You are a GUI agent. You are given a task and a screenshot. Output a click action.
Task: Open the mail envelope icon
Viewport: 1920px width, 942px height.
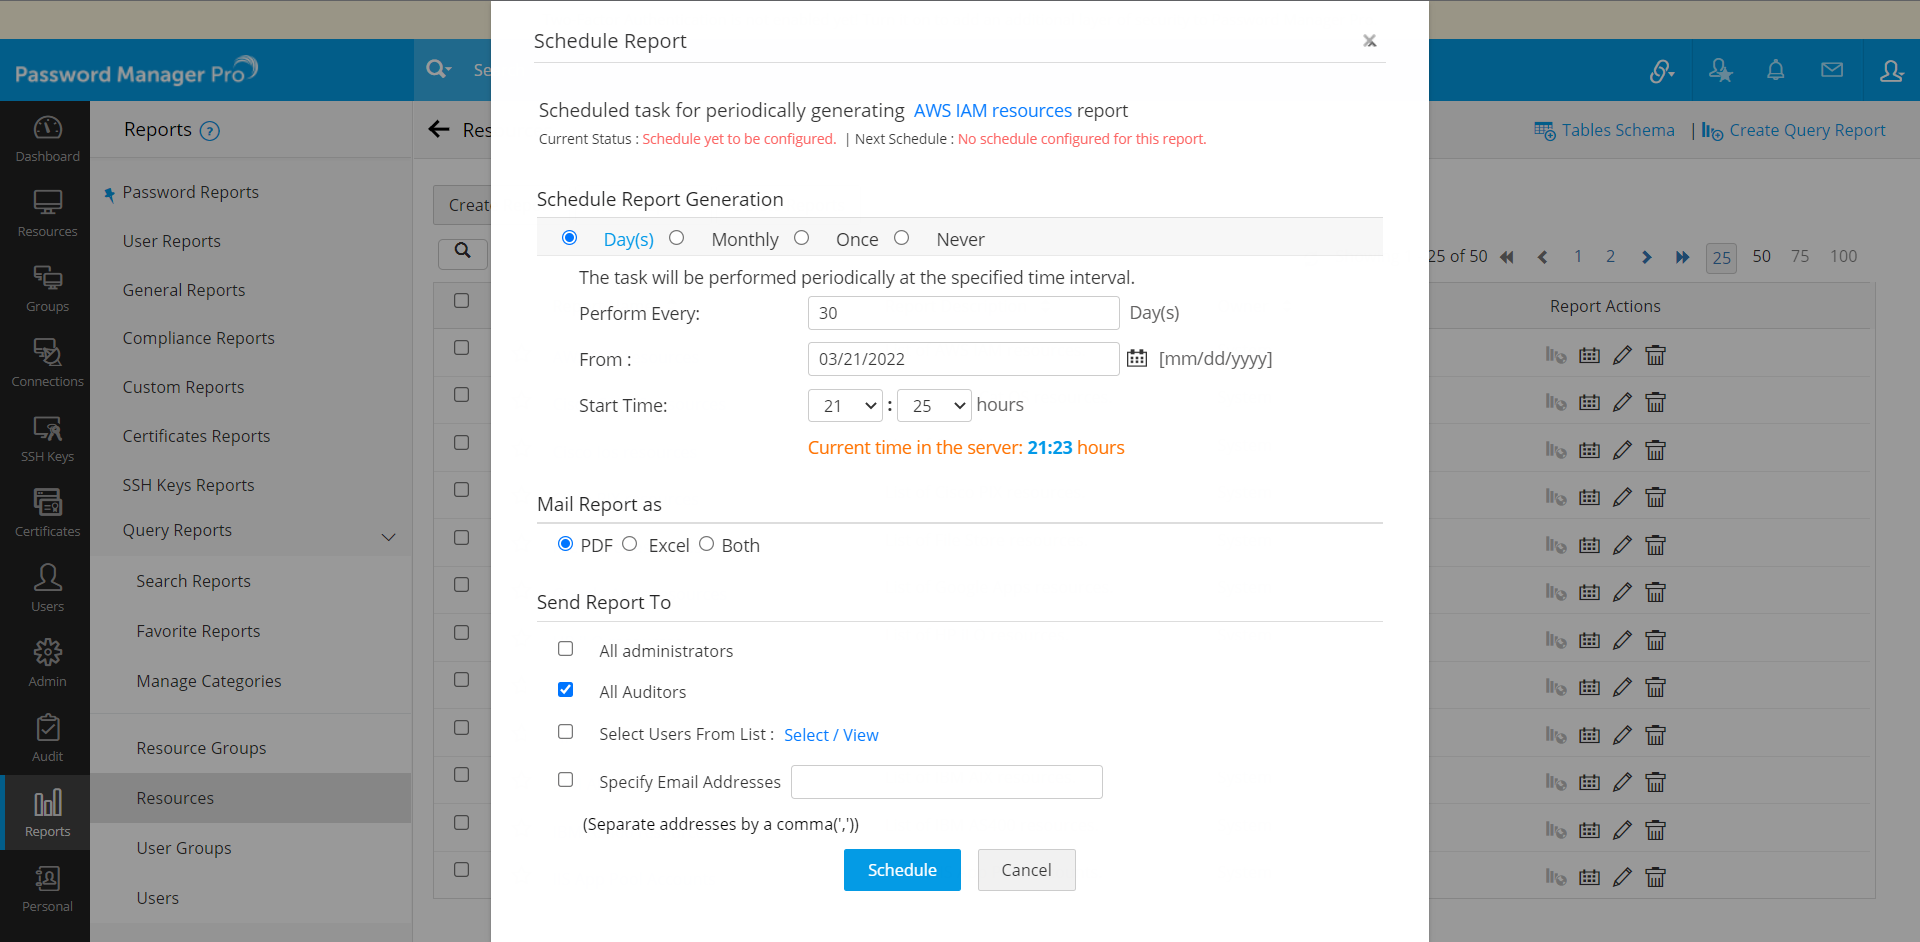(x=1832, y=70)
